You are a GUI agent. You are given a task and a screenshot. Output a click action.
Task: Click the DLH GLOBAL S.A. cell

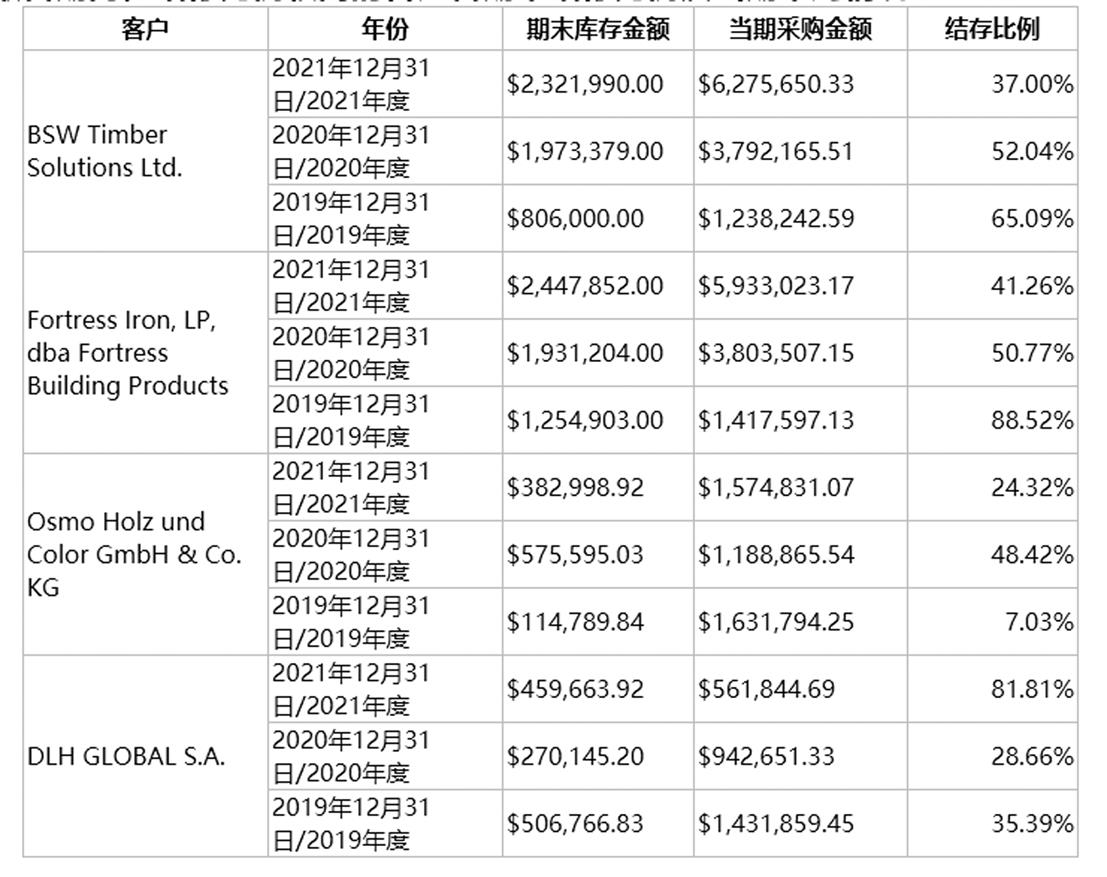click(x=126, y=756)
